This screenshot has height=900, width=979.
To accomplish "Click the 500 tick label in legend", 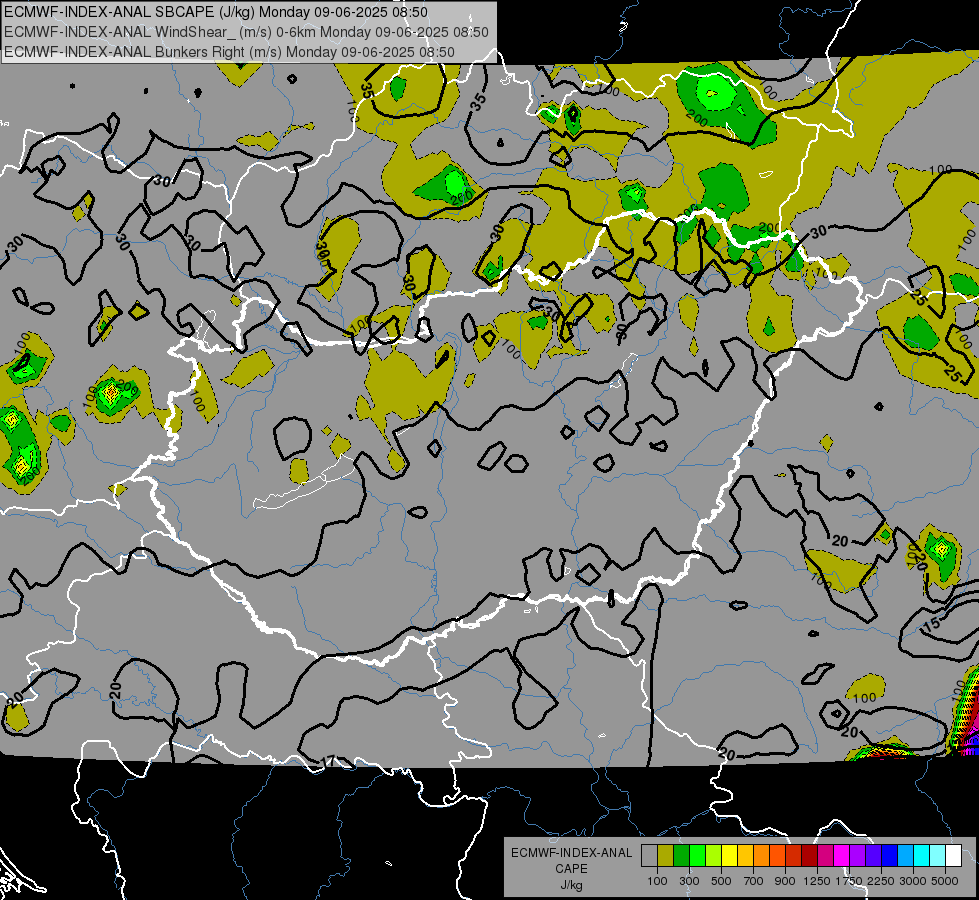I will 721,881.
